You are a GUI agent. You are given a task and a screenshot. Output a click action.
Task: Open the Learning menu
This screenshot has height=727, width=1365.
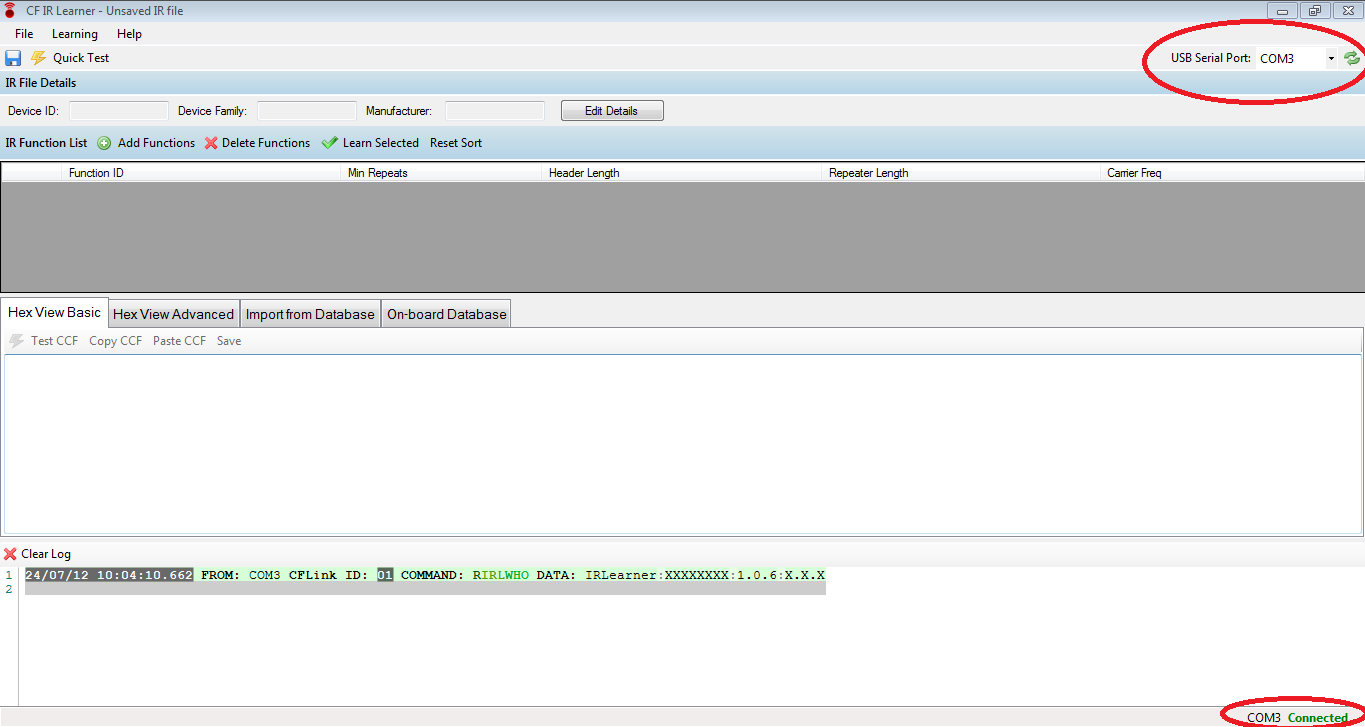[75, 34]
